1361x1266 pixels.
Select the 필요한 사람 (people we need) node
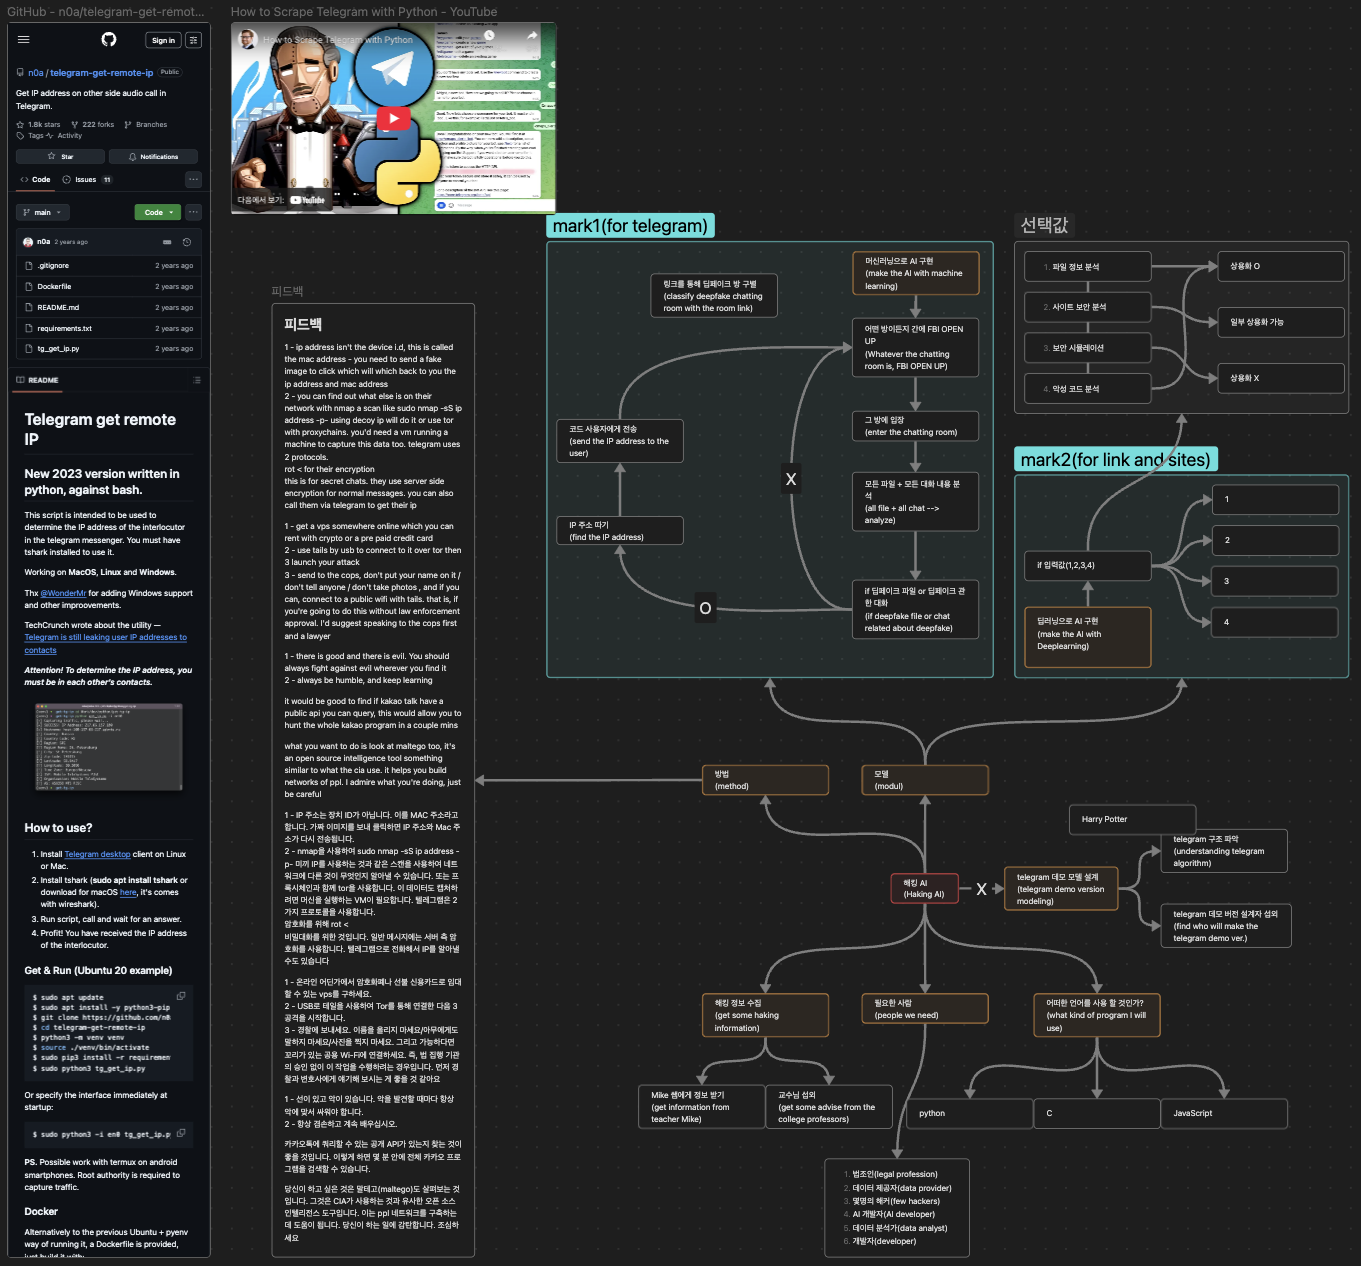pos(925,1009)
